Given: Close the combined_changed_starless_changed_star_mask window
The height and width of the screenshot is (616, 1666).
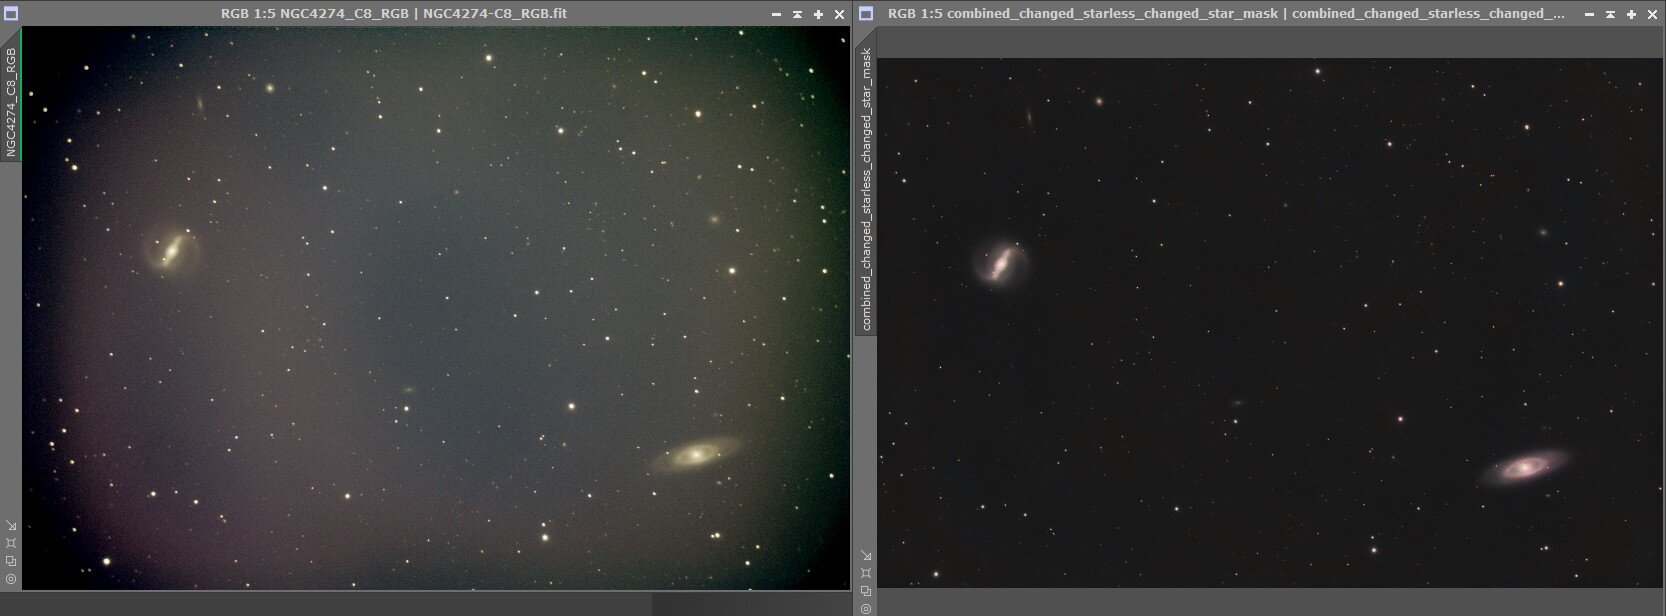Looking at the screenshot, I should click(x=1651, y=15).
